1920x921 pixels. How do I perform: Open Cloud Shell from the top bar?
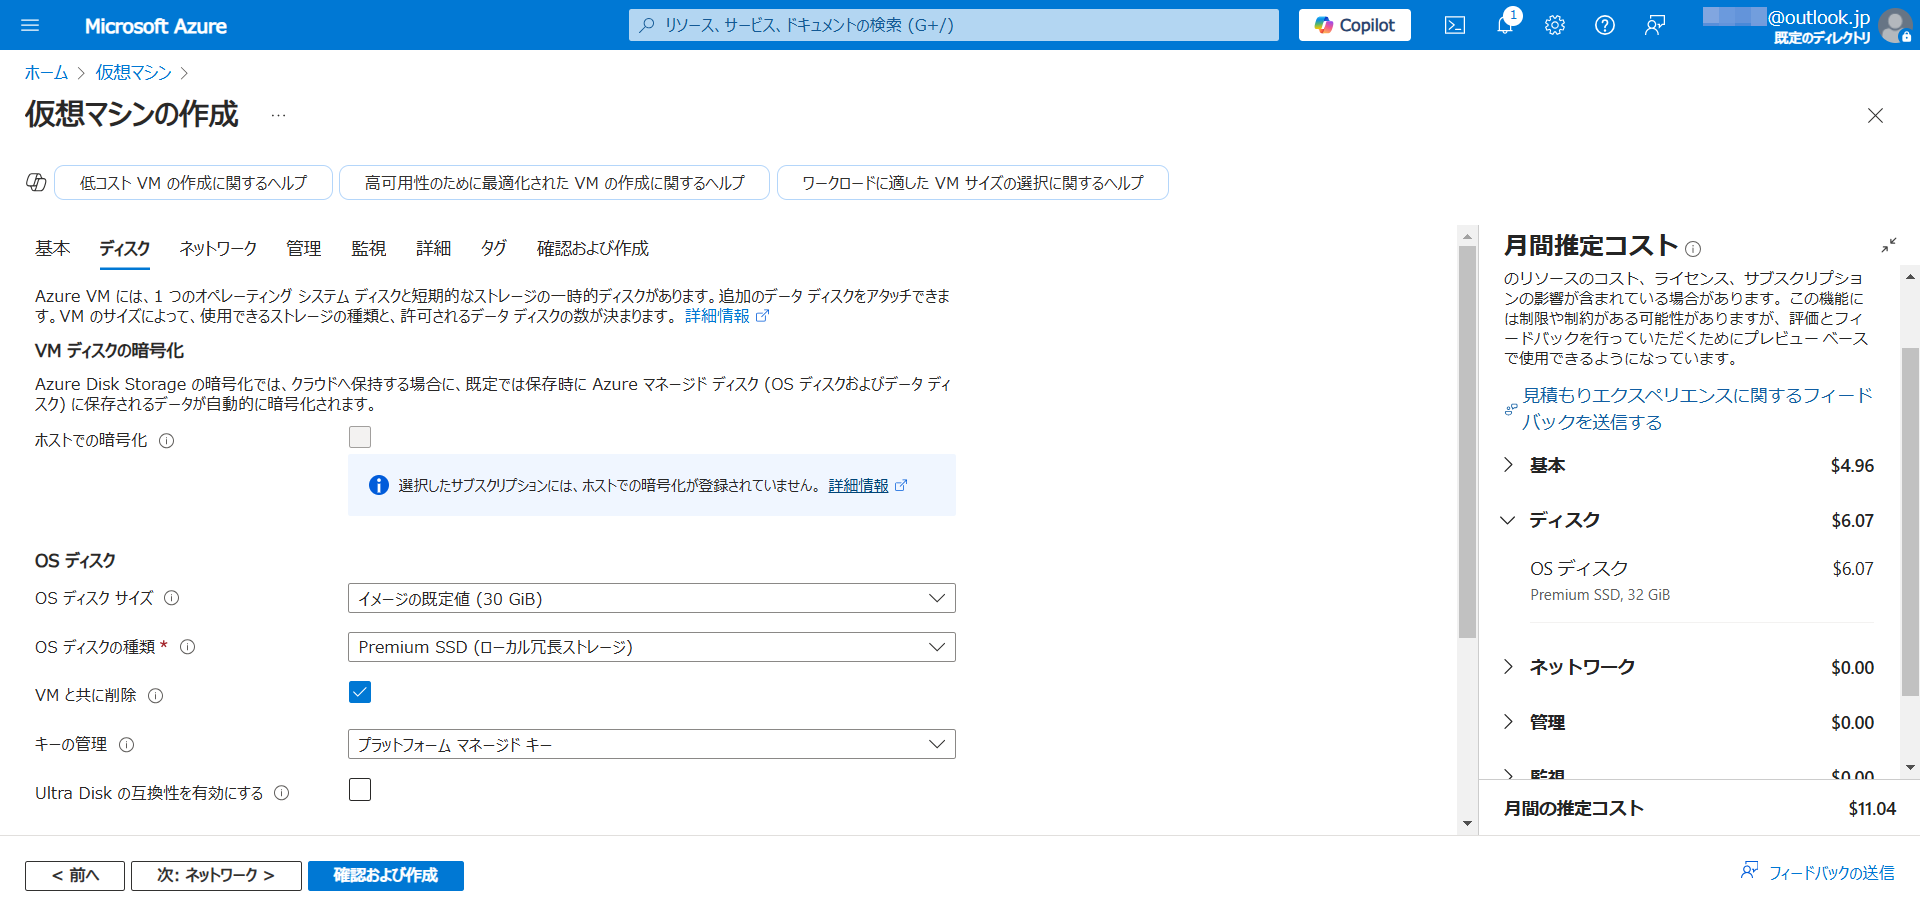pos(1455,25)
